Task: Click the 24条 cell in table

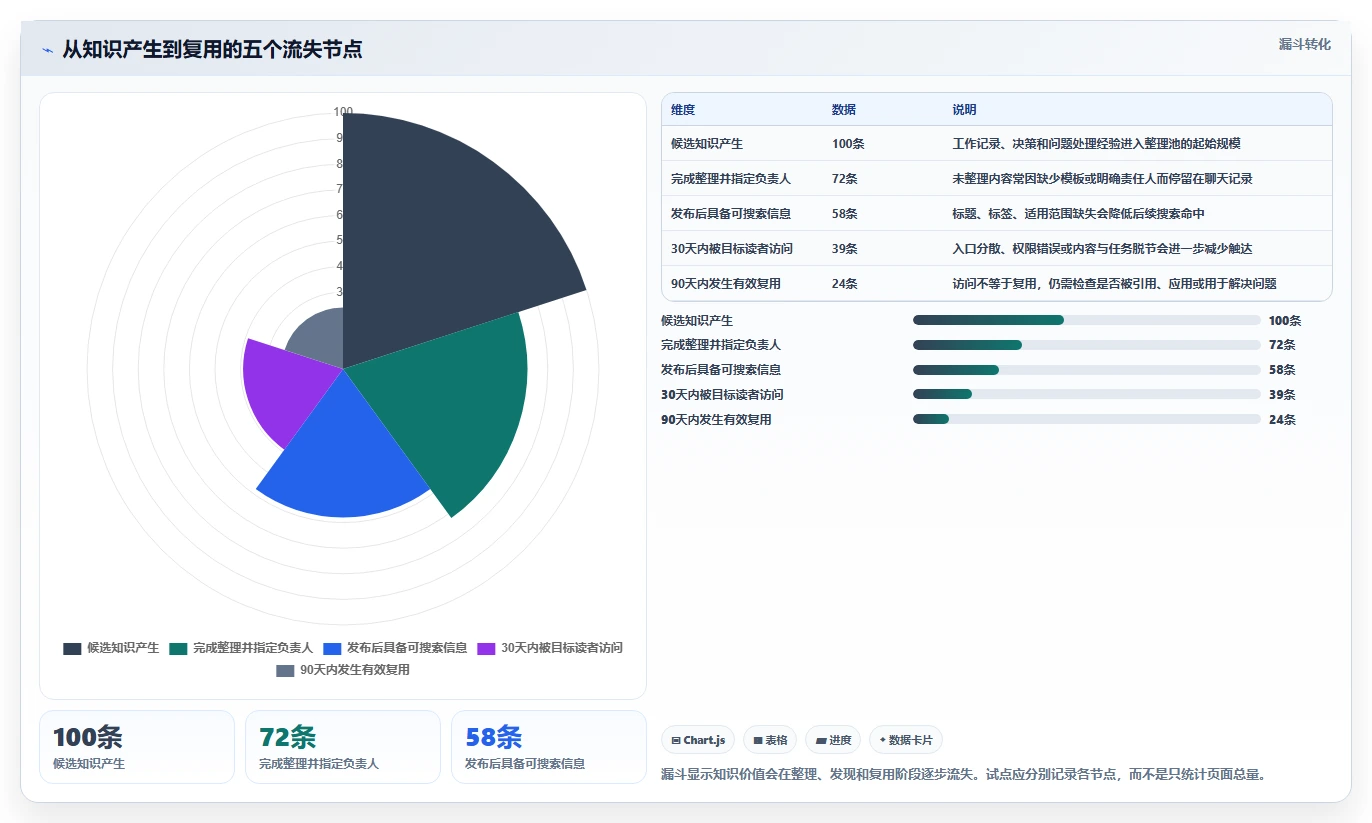Action: 845,284
